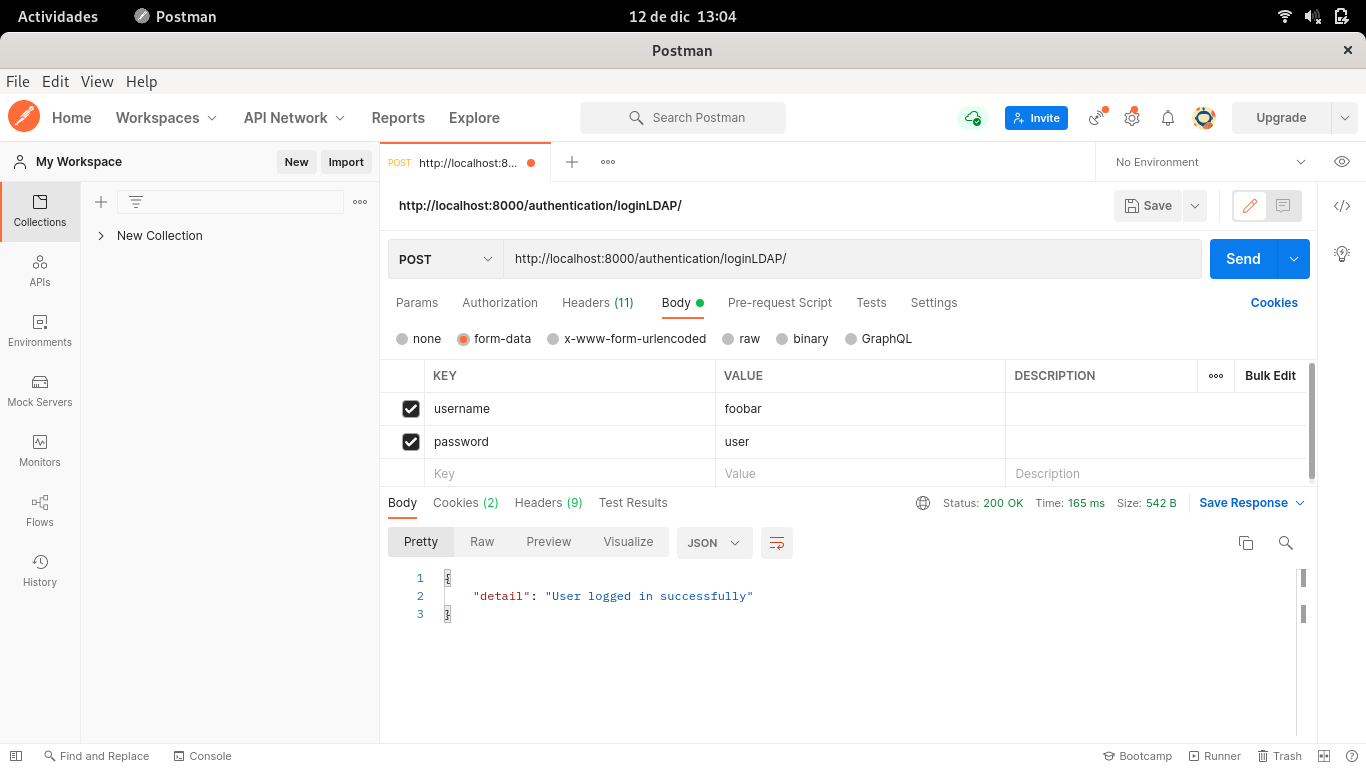Switch to the Raw response view tab
1366x768 pixels.
point(482,542)
